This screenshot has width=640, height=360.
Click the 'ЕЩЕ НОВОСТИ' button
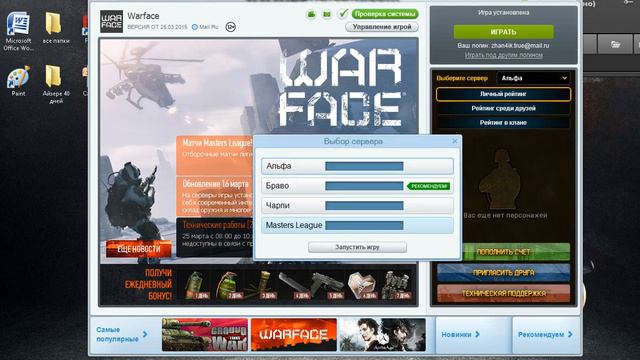pyautogui.click(x=139, y=249)
